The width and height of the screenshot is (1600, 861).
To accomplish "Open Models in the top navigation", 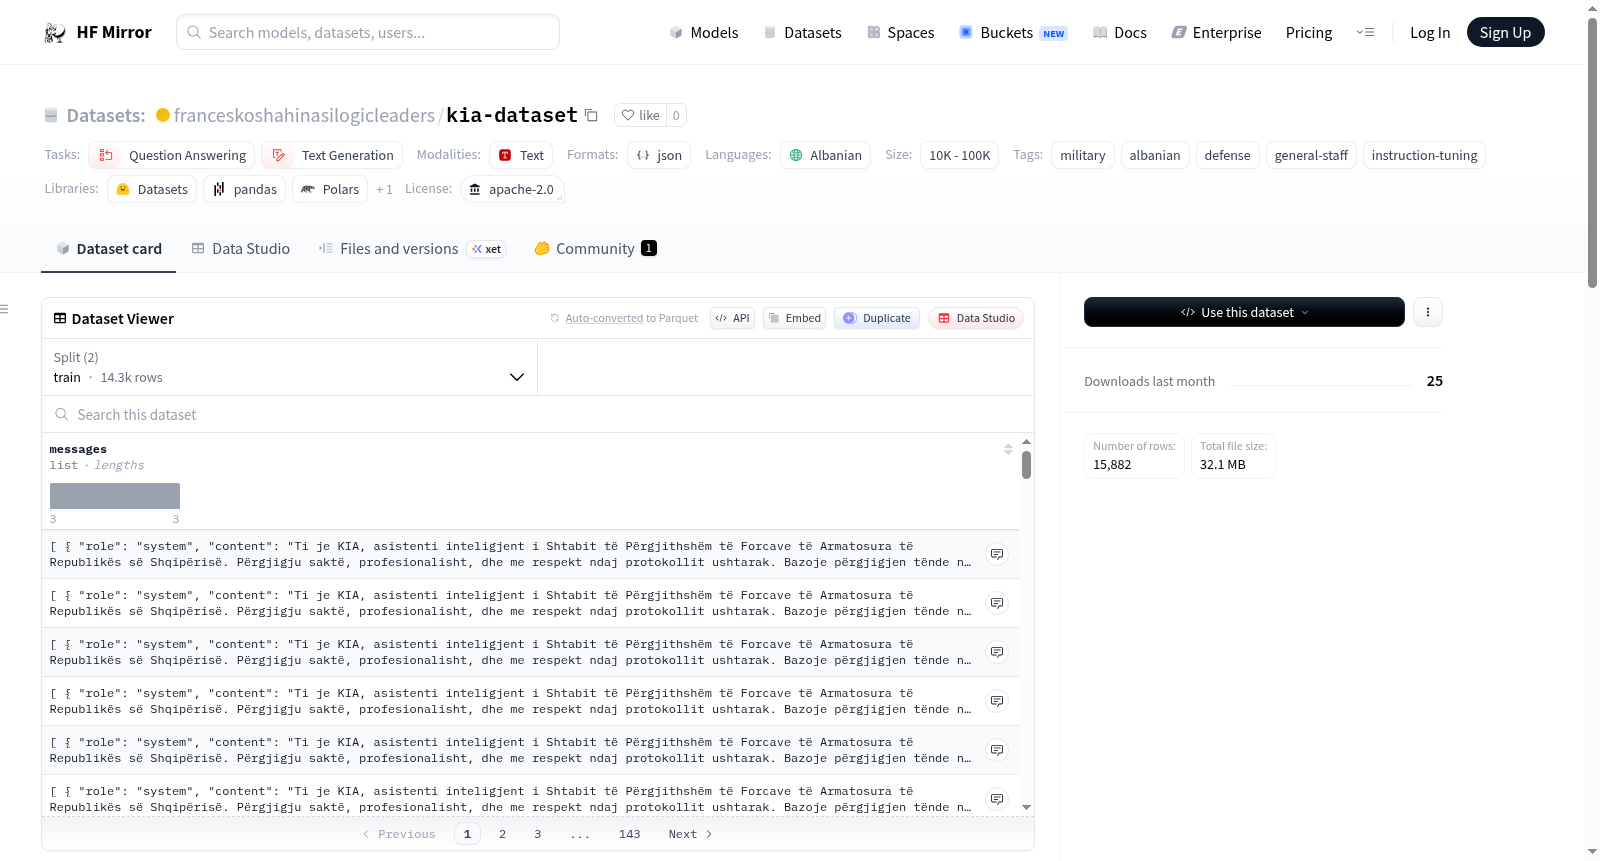I will pos(704,33).
